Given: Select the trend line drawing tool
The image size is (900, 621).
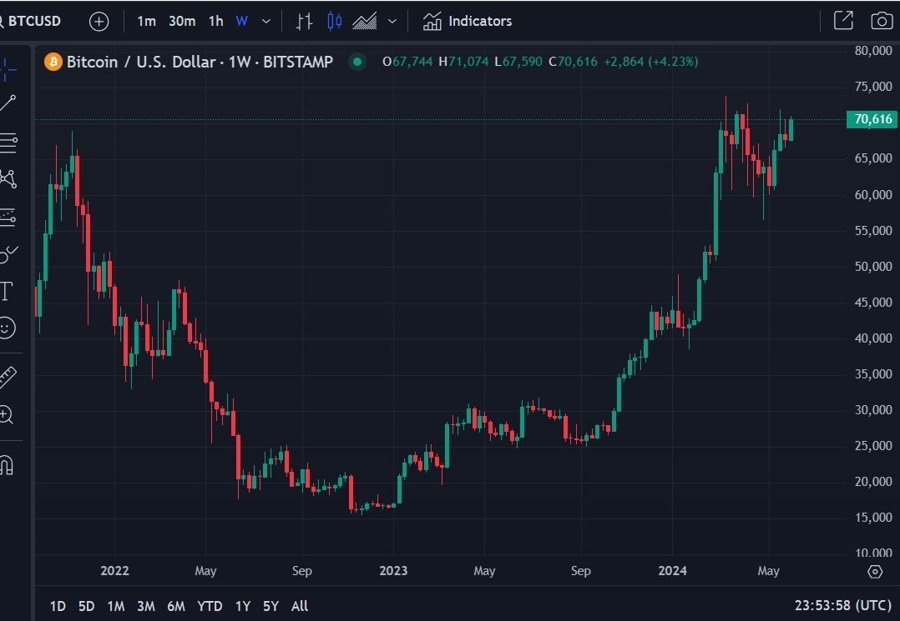Looking at the screenshot, I should [x=7, y=104].
